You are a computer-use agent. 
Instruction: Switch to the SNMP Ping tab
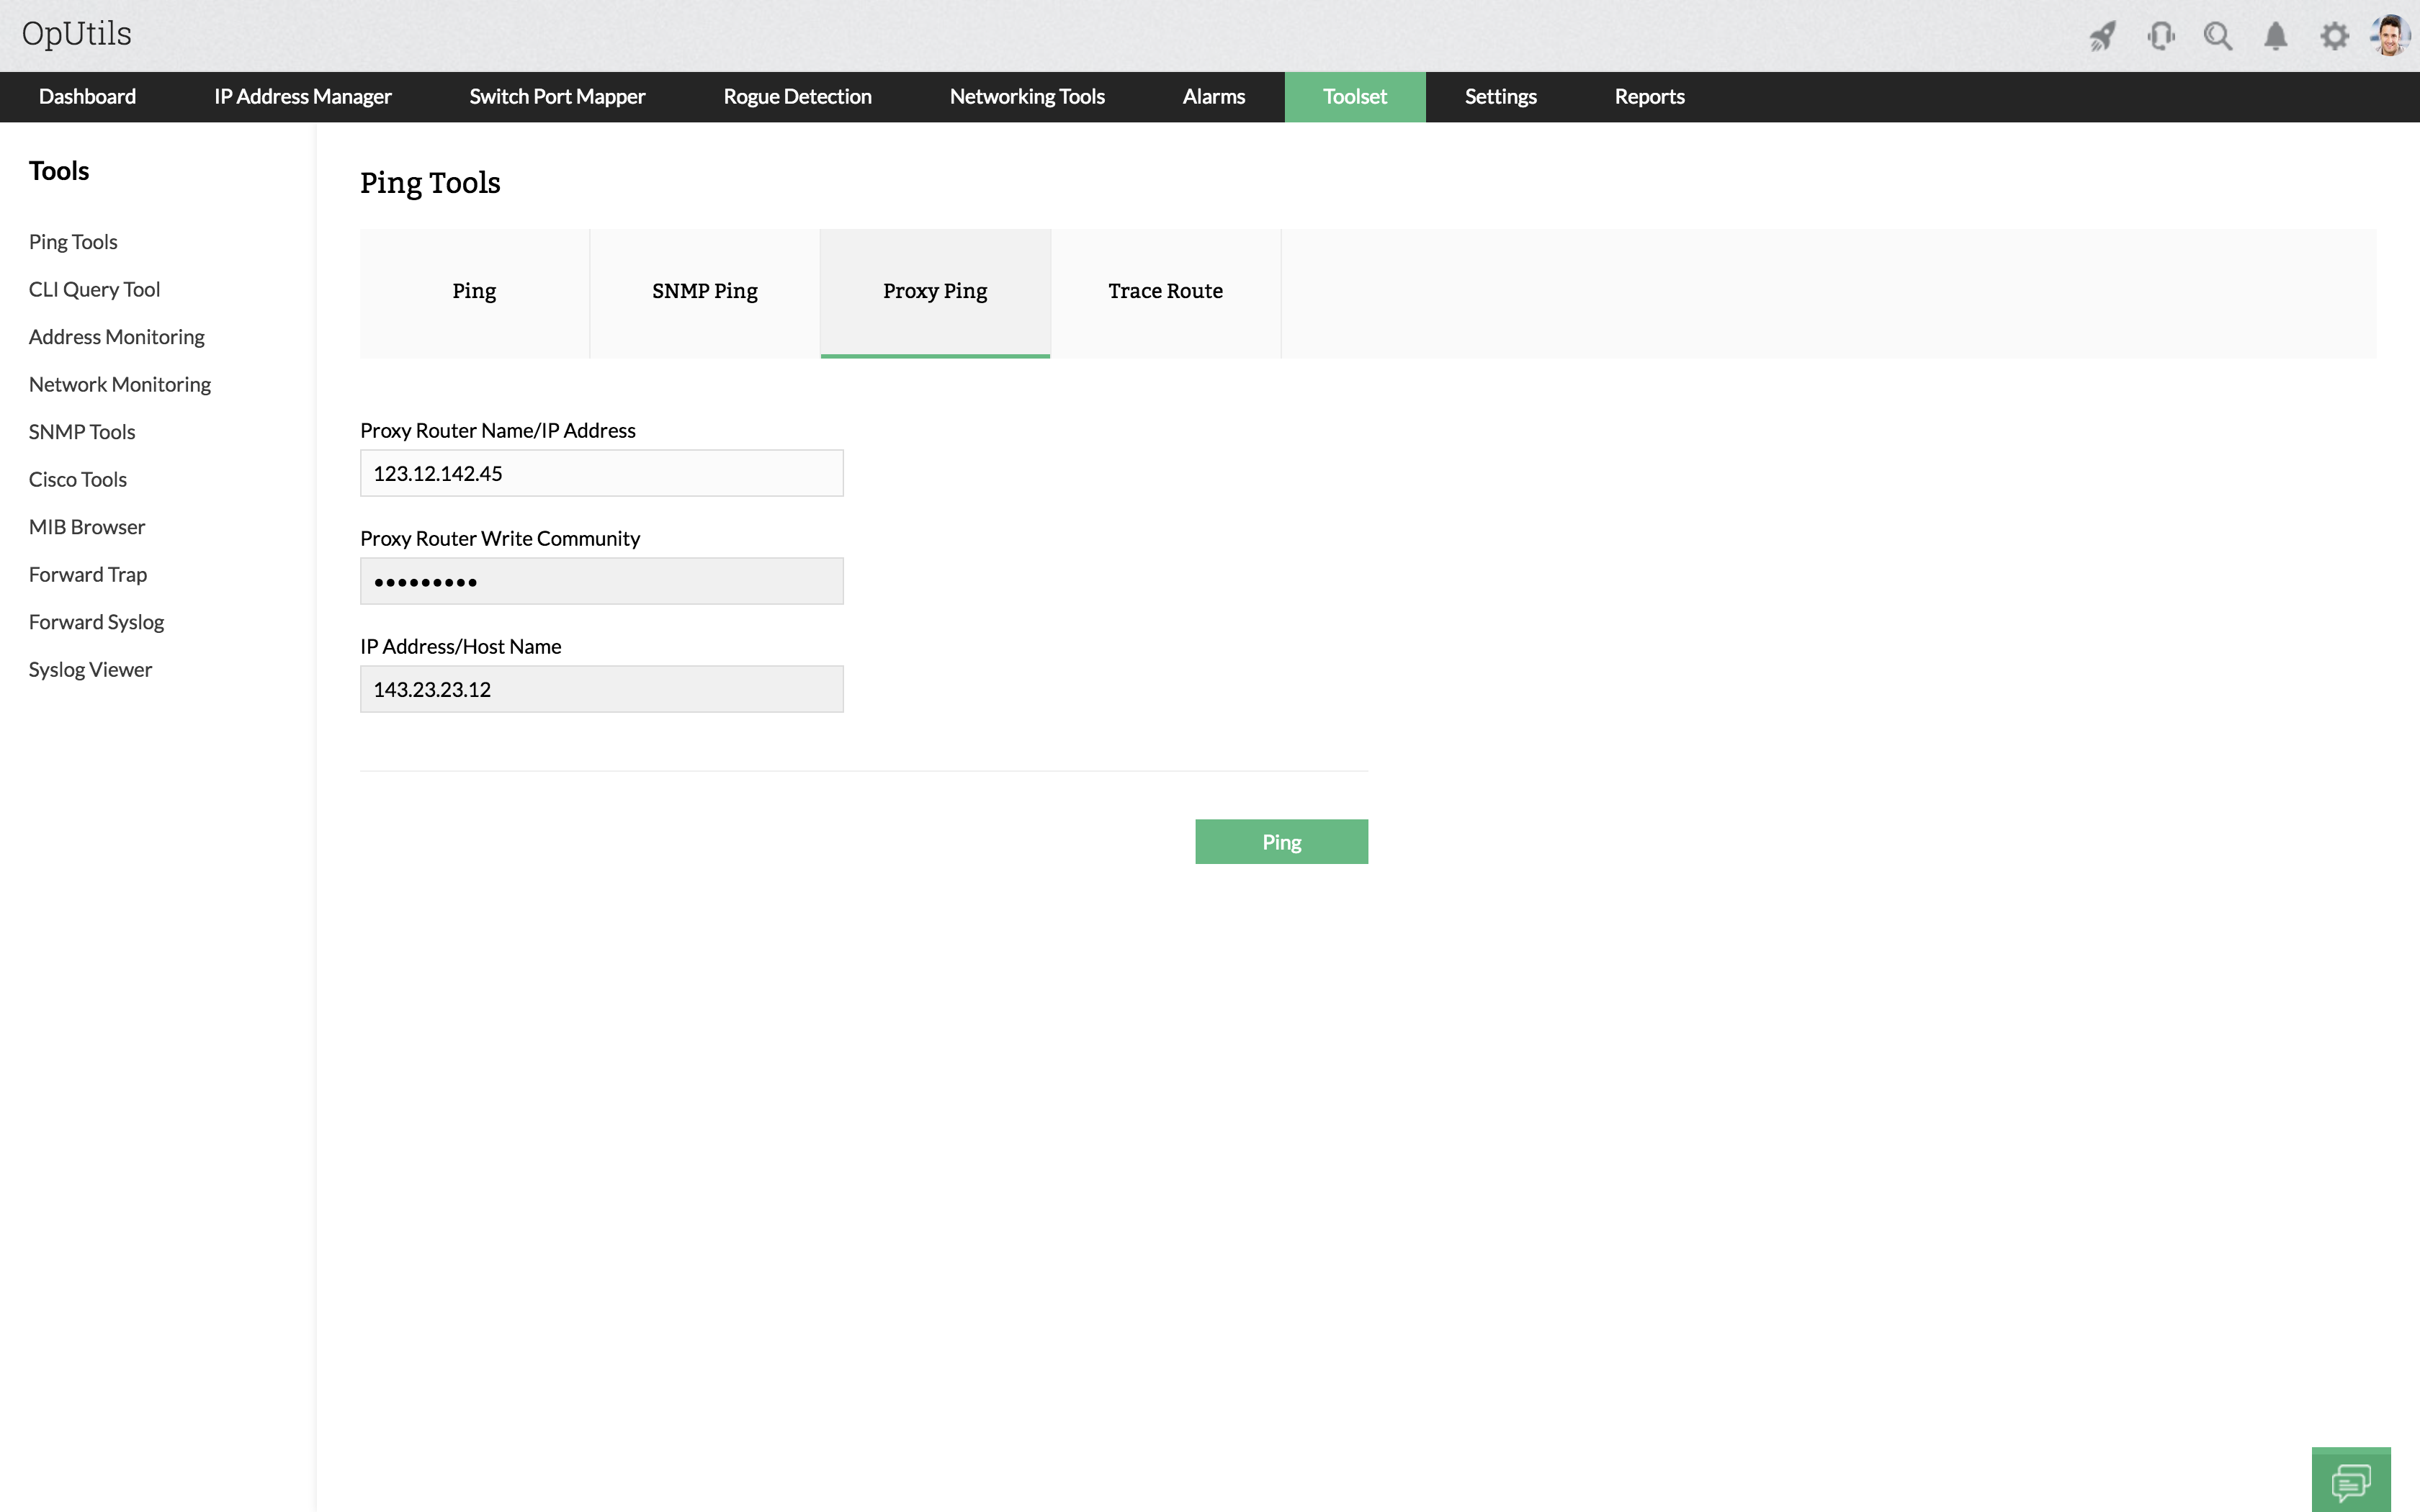pyautogui.click(x=705, y=291)
